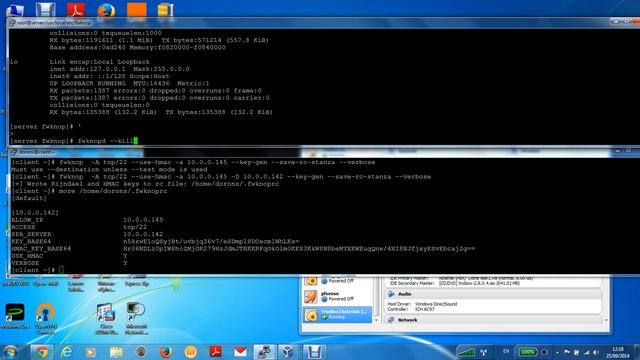Open the Windows Start menu
The image size is (640, 360).
pos(10,351)
